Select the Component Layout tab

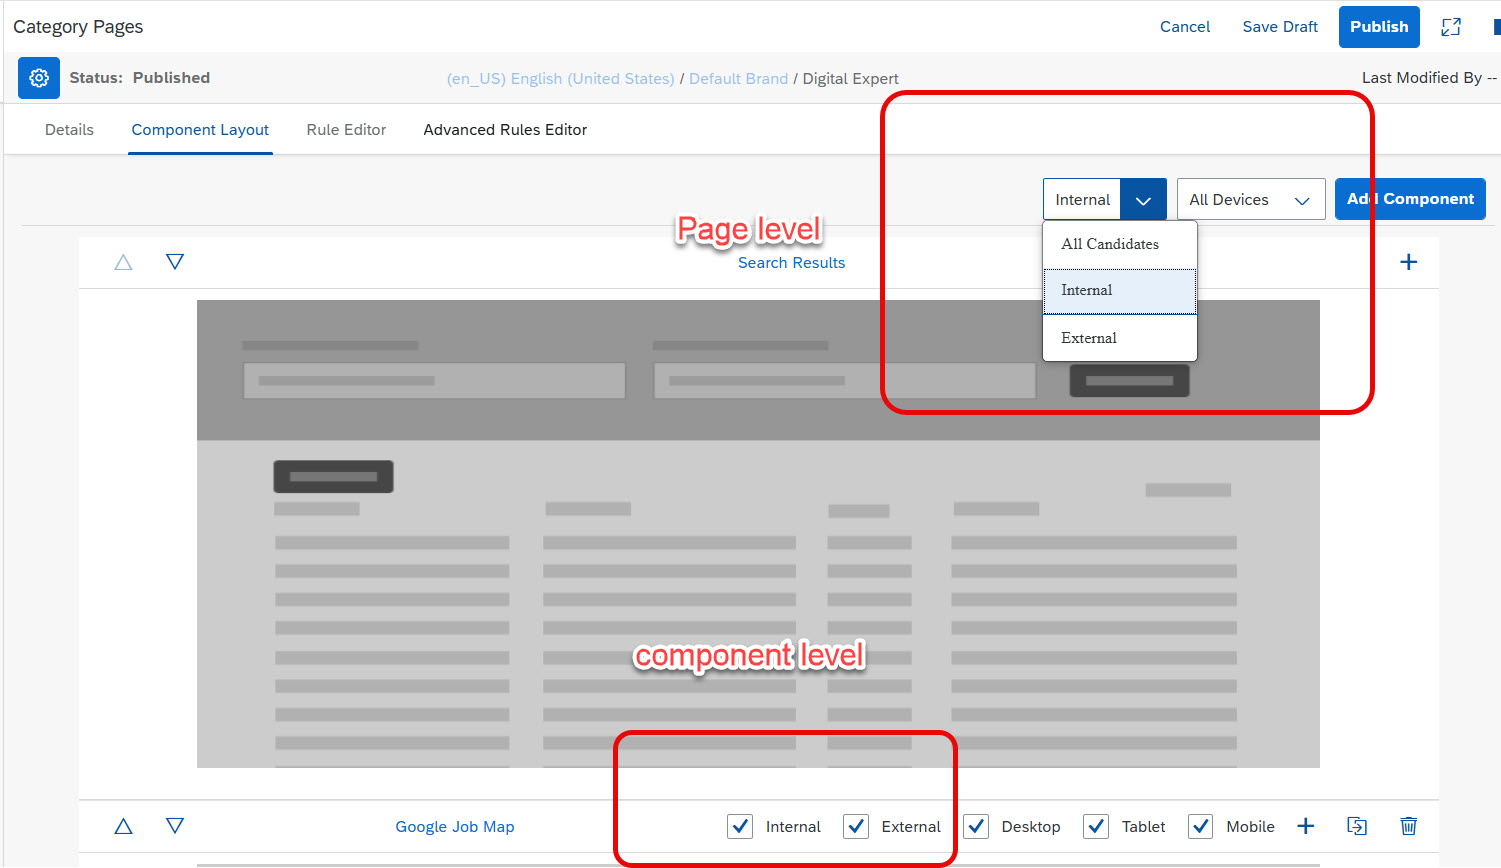(200, 130)
